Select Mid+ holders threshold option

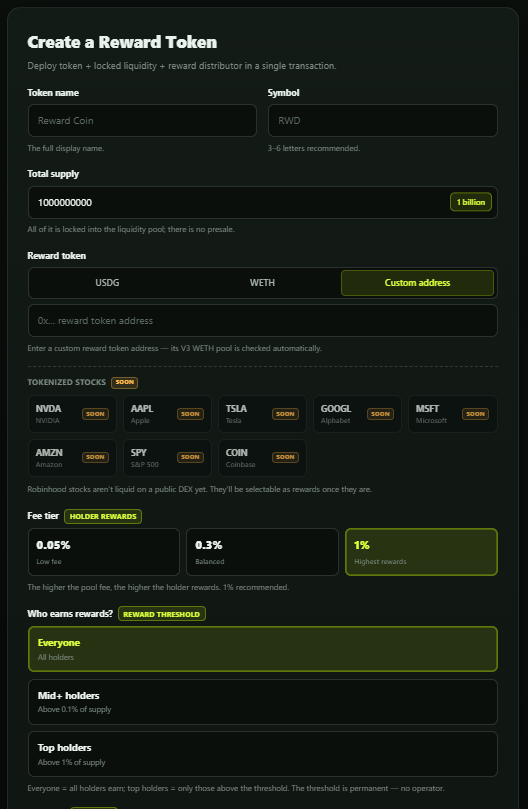tap(263, 702)
